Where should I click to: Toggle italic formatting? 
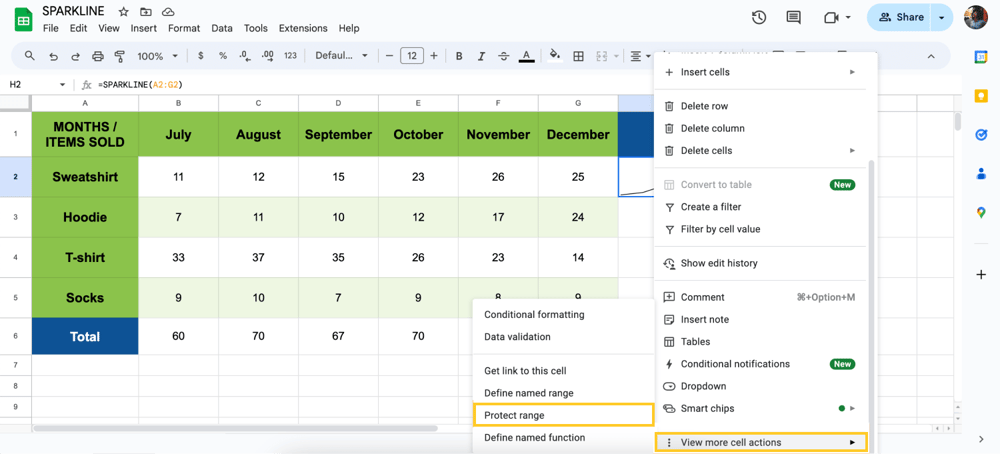(481, 56)
